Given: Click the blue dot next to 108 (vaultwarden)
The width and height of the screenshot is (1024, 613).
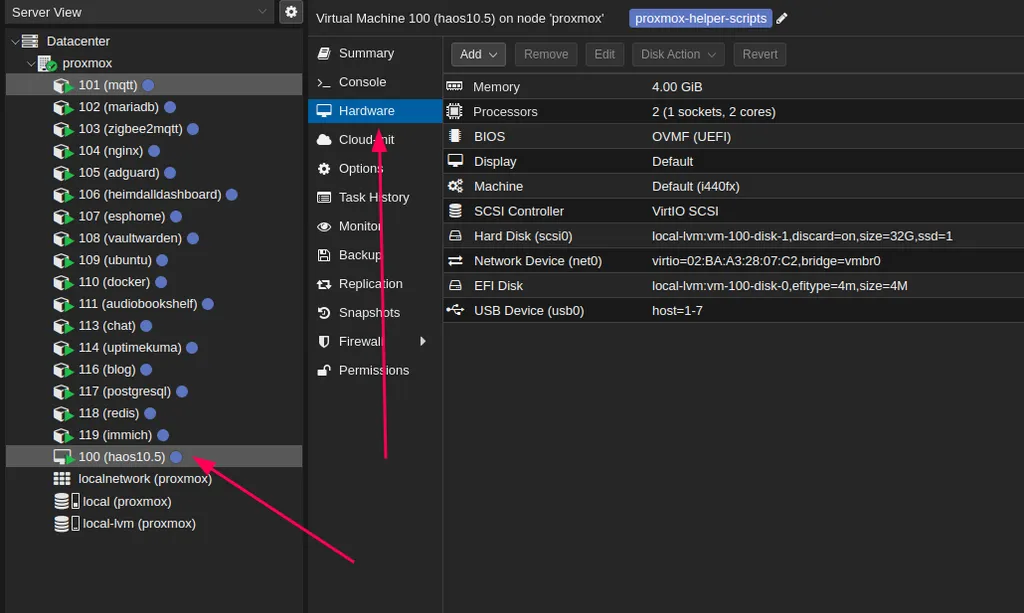Looking at the screenshot, I should 192,238.
